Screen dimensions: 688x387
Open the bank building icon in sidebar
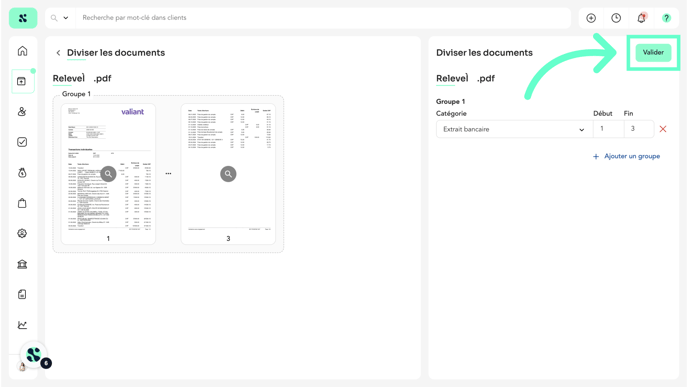(22, 264)
